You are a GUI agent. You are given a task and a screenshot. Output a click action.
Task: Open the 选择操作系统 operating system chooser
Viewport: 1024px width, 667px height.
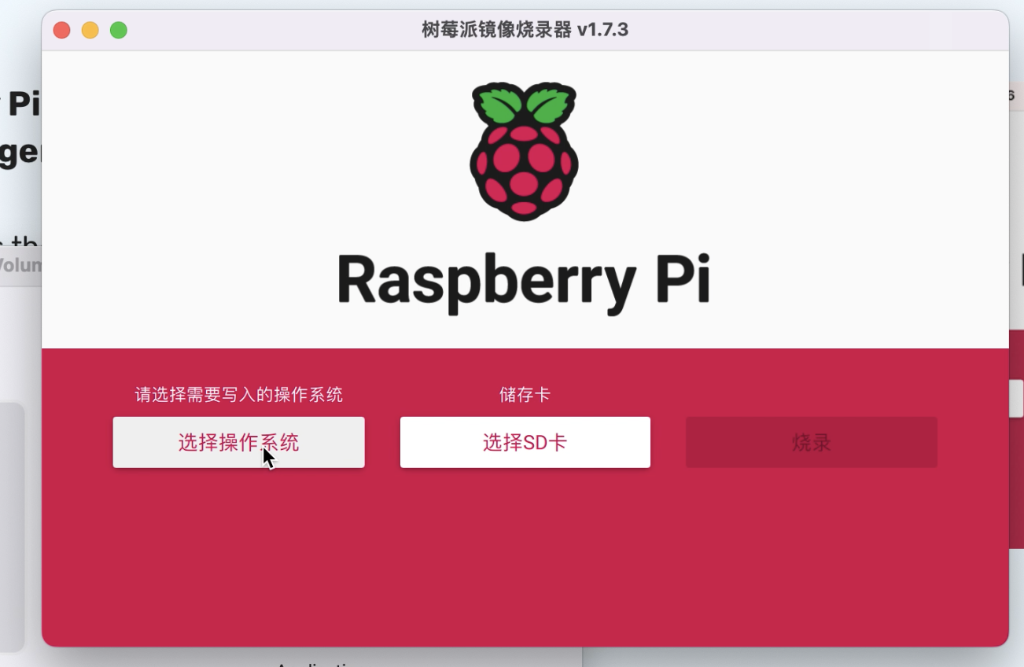tap(238, 442)
